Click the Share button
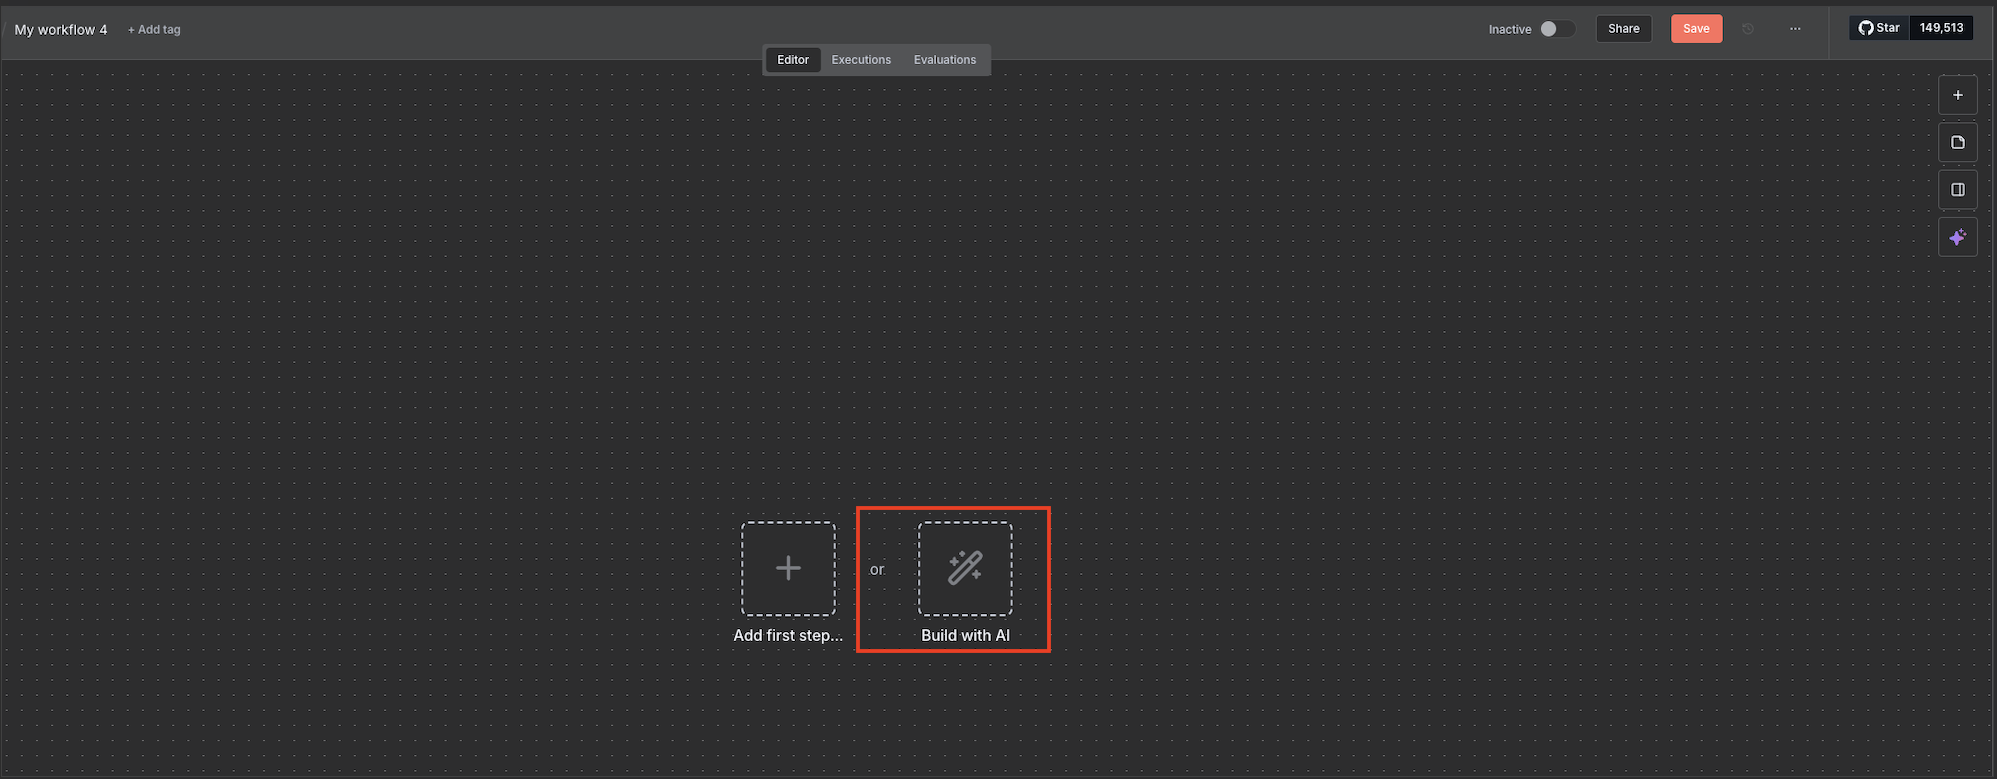Screen dimensions: 1997x779 point(1623,29)
